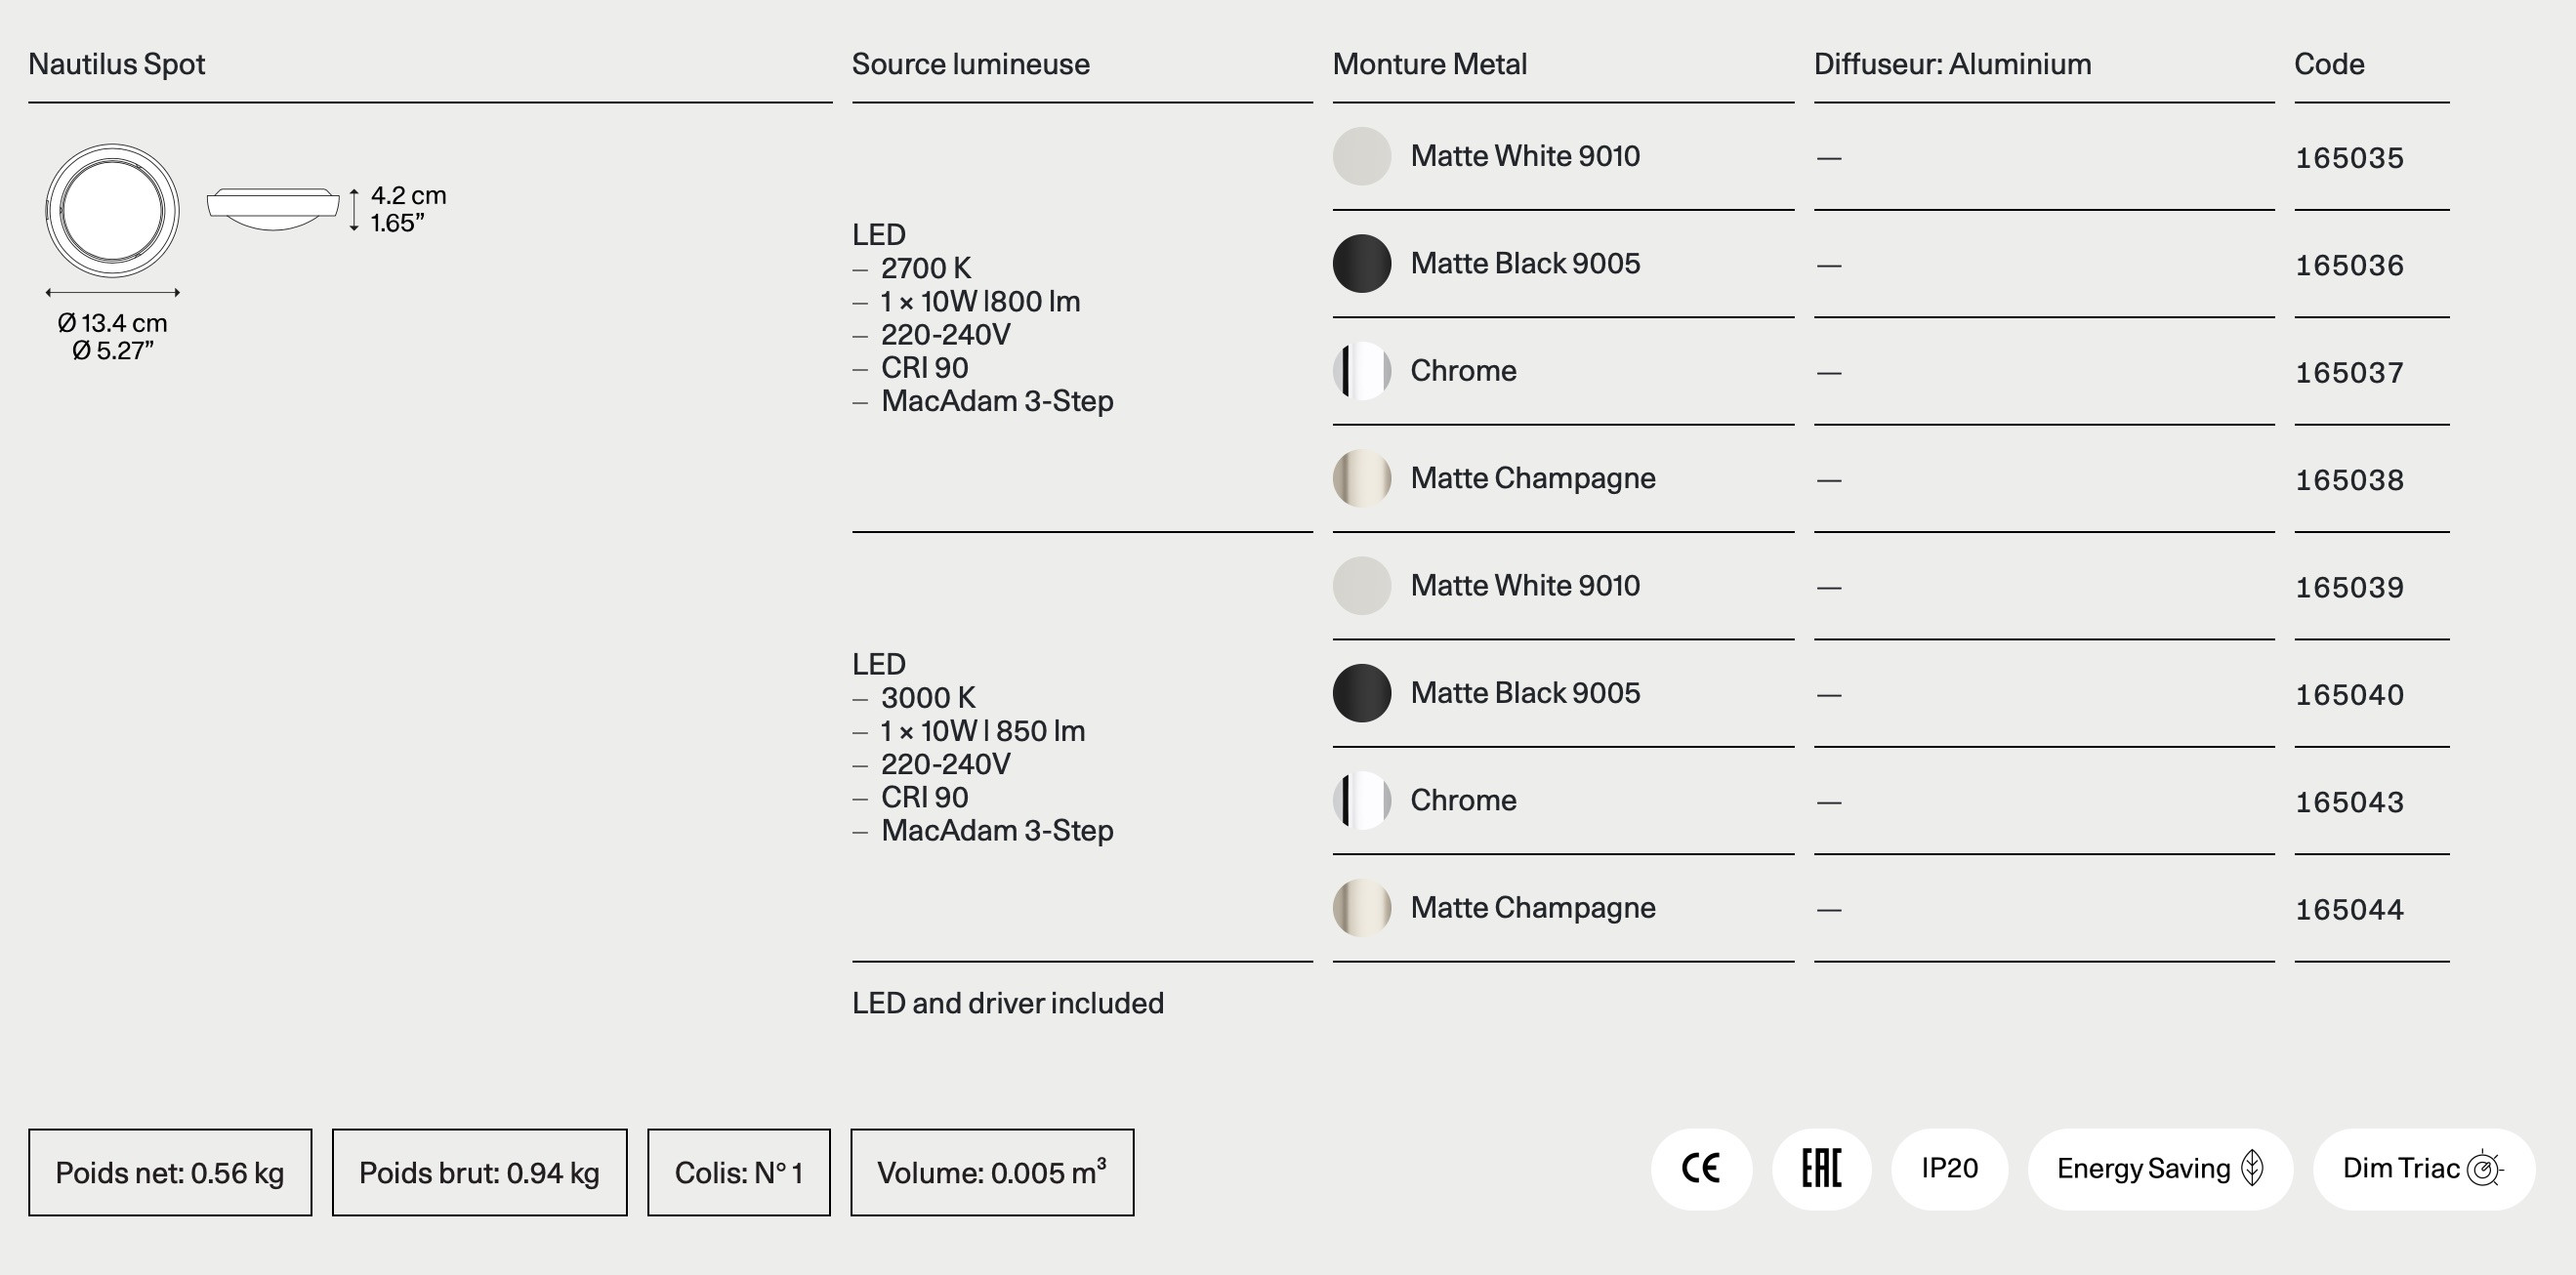Click the Poids net: 0.56 kg box
Screen dimensions: 2576x1275
(x=170, y=1173)
